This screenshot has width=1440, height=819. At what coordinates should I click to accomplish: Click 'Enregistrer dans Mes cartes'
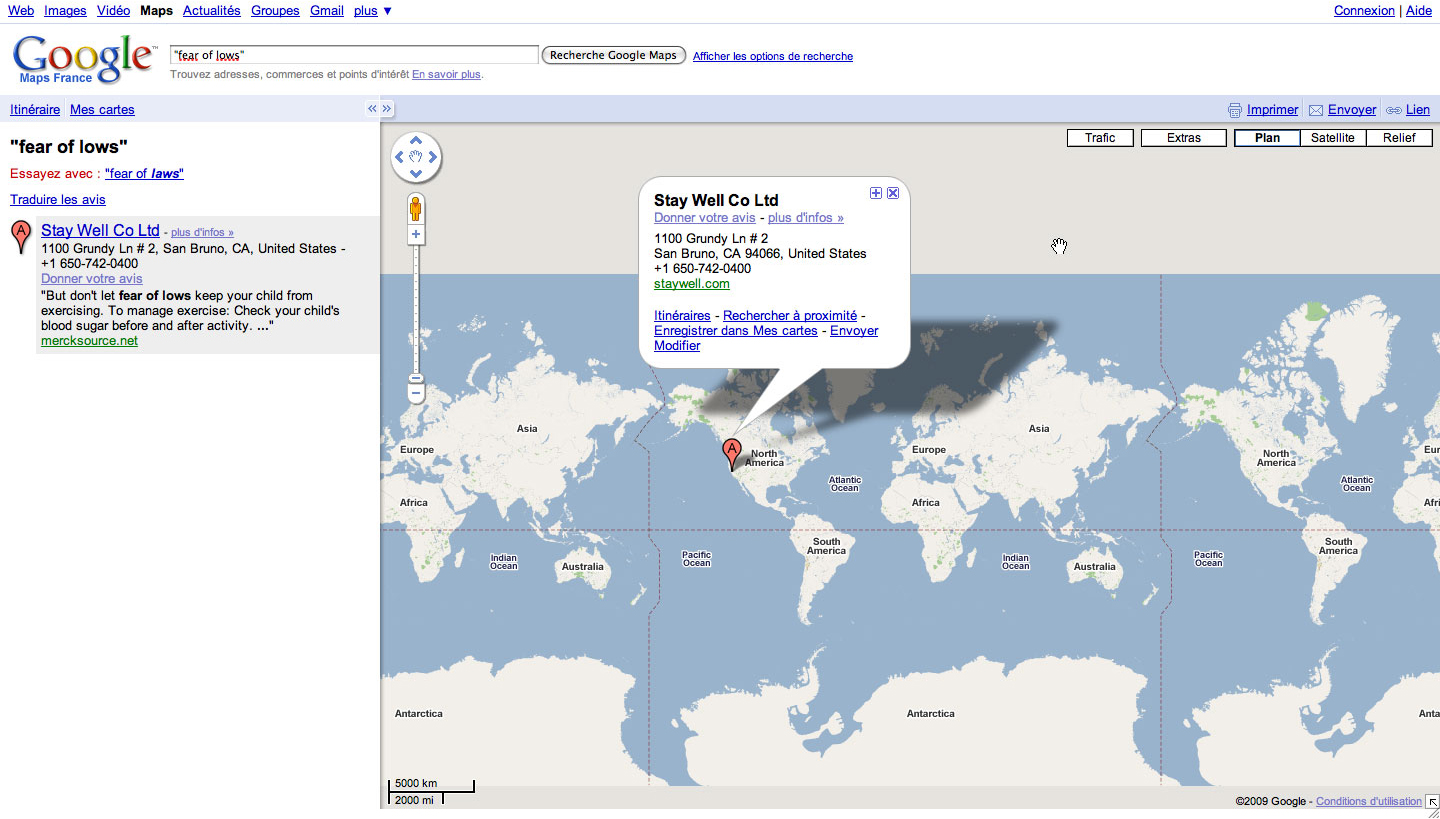point(736,331)
